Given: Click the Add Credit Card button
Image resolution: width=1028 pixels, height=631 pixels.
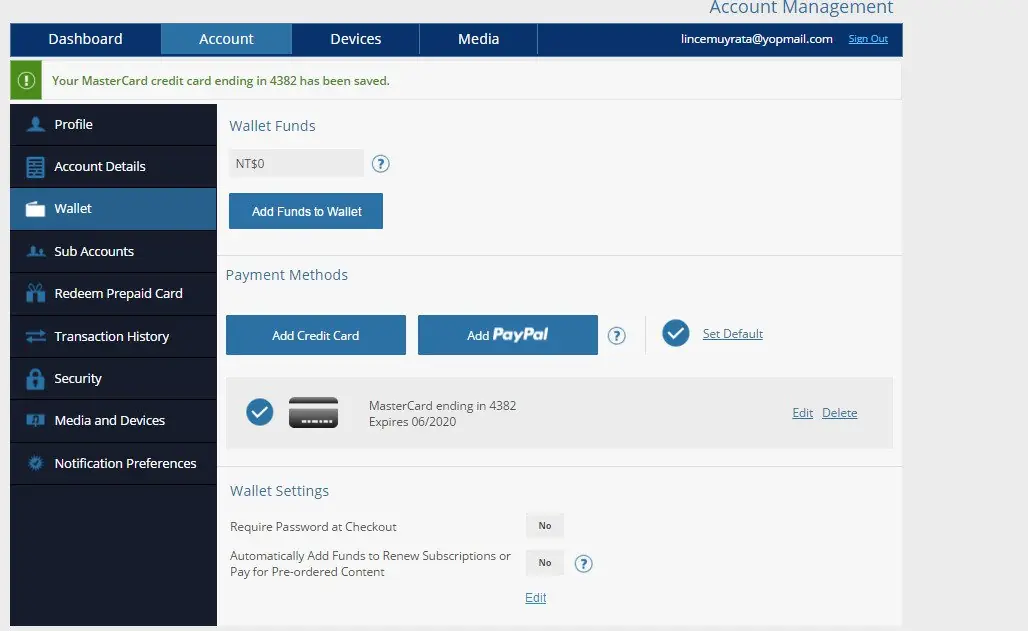Looking at the screenshot, I should (316, 335).
